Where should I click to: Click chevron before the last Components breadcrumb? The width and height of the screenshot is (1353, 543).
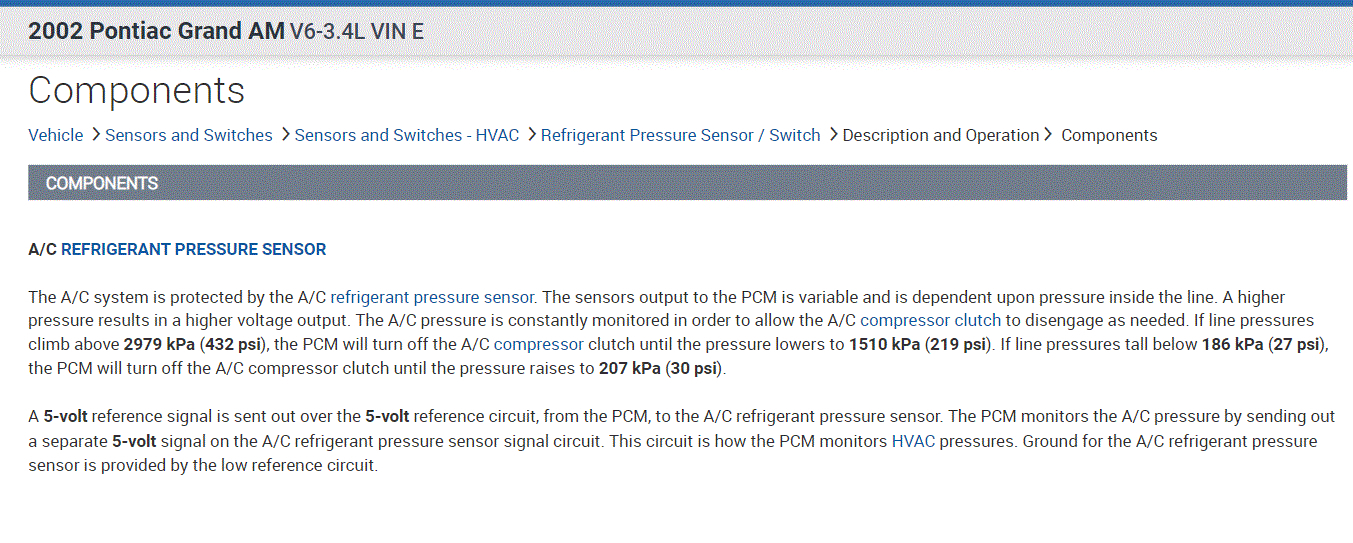[x=1049, y=134]
